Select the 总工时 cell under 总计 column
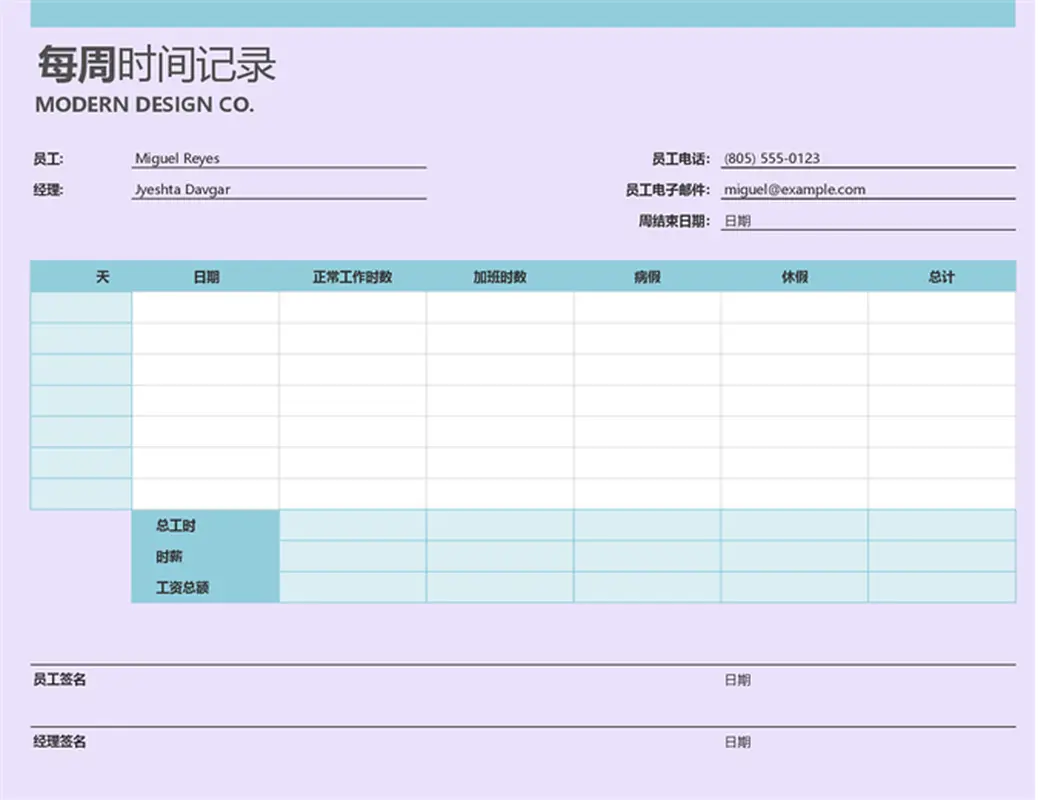1038x800 pixels. click(x=941, y=526)
